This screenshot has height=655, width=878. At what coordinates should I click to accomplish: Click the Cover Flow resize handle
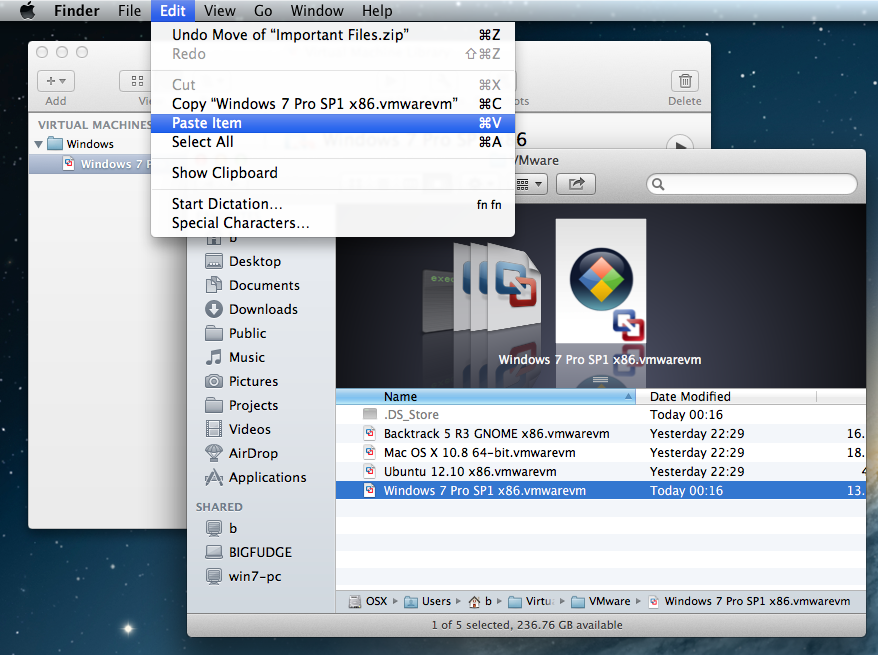click(x=600, y=380)
